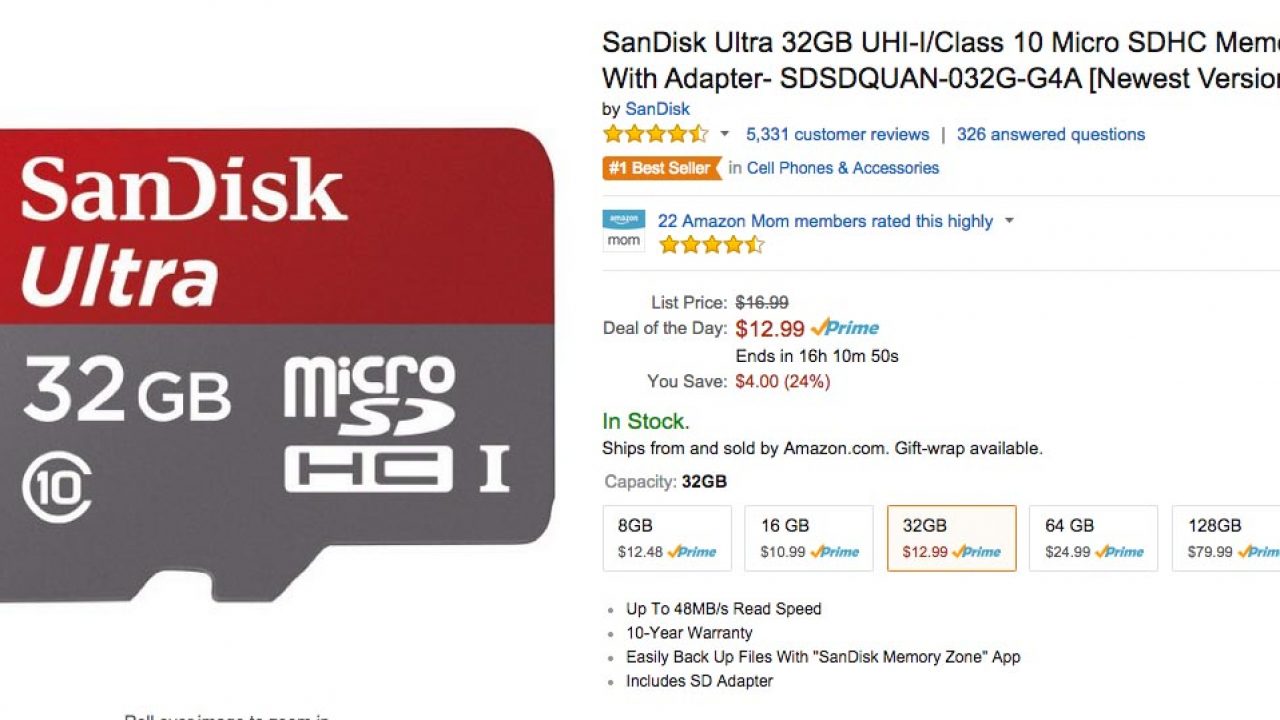Click the Prime logo in 64 GB option
Image resolution: width=1280 pixels, height=720 pixels.
click(x=1119, y=551)
